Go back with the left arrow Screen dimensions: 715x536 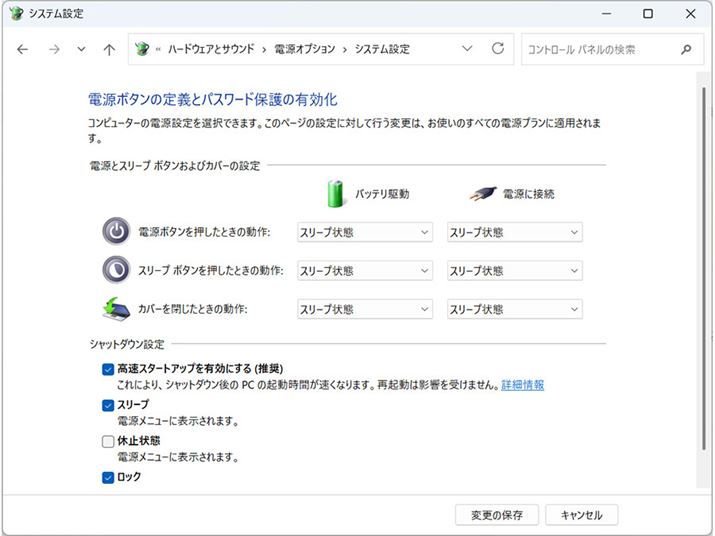click(x=22, y=49)
